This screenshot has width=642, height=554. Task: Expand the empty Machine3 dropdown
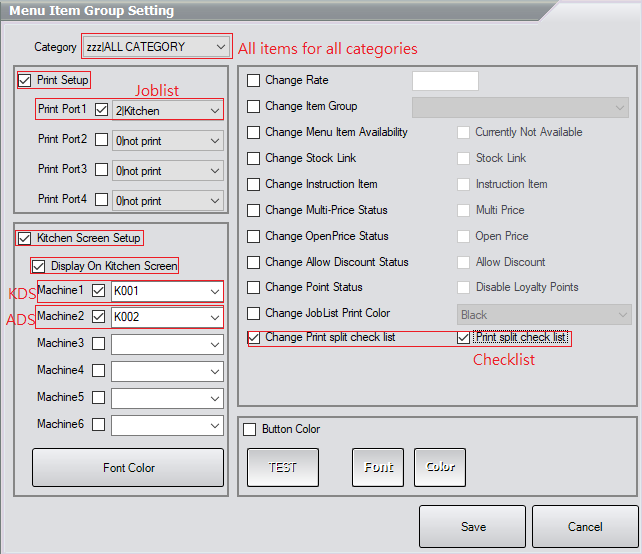167,344
